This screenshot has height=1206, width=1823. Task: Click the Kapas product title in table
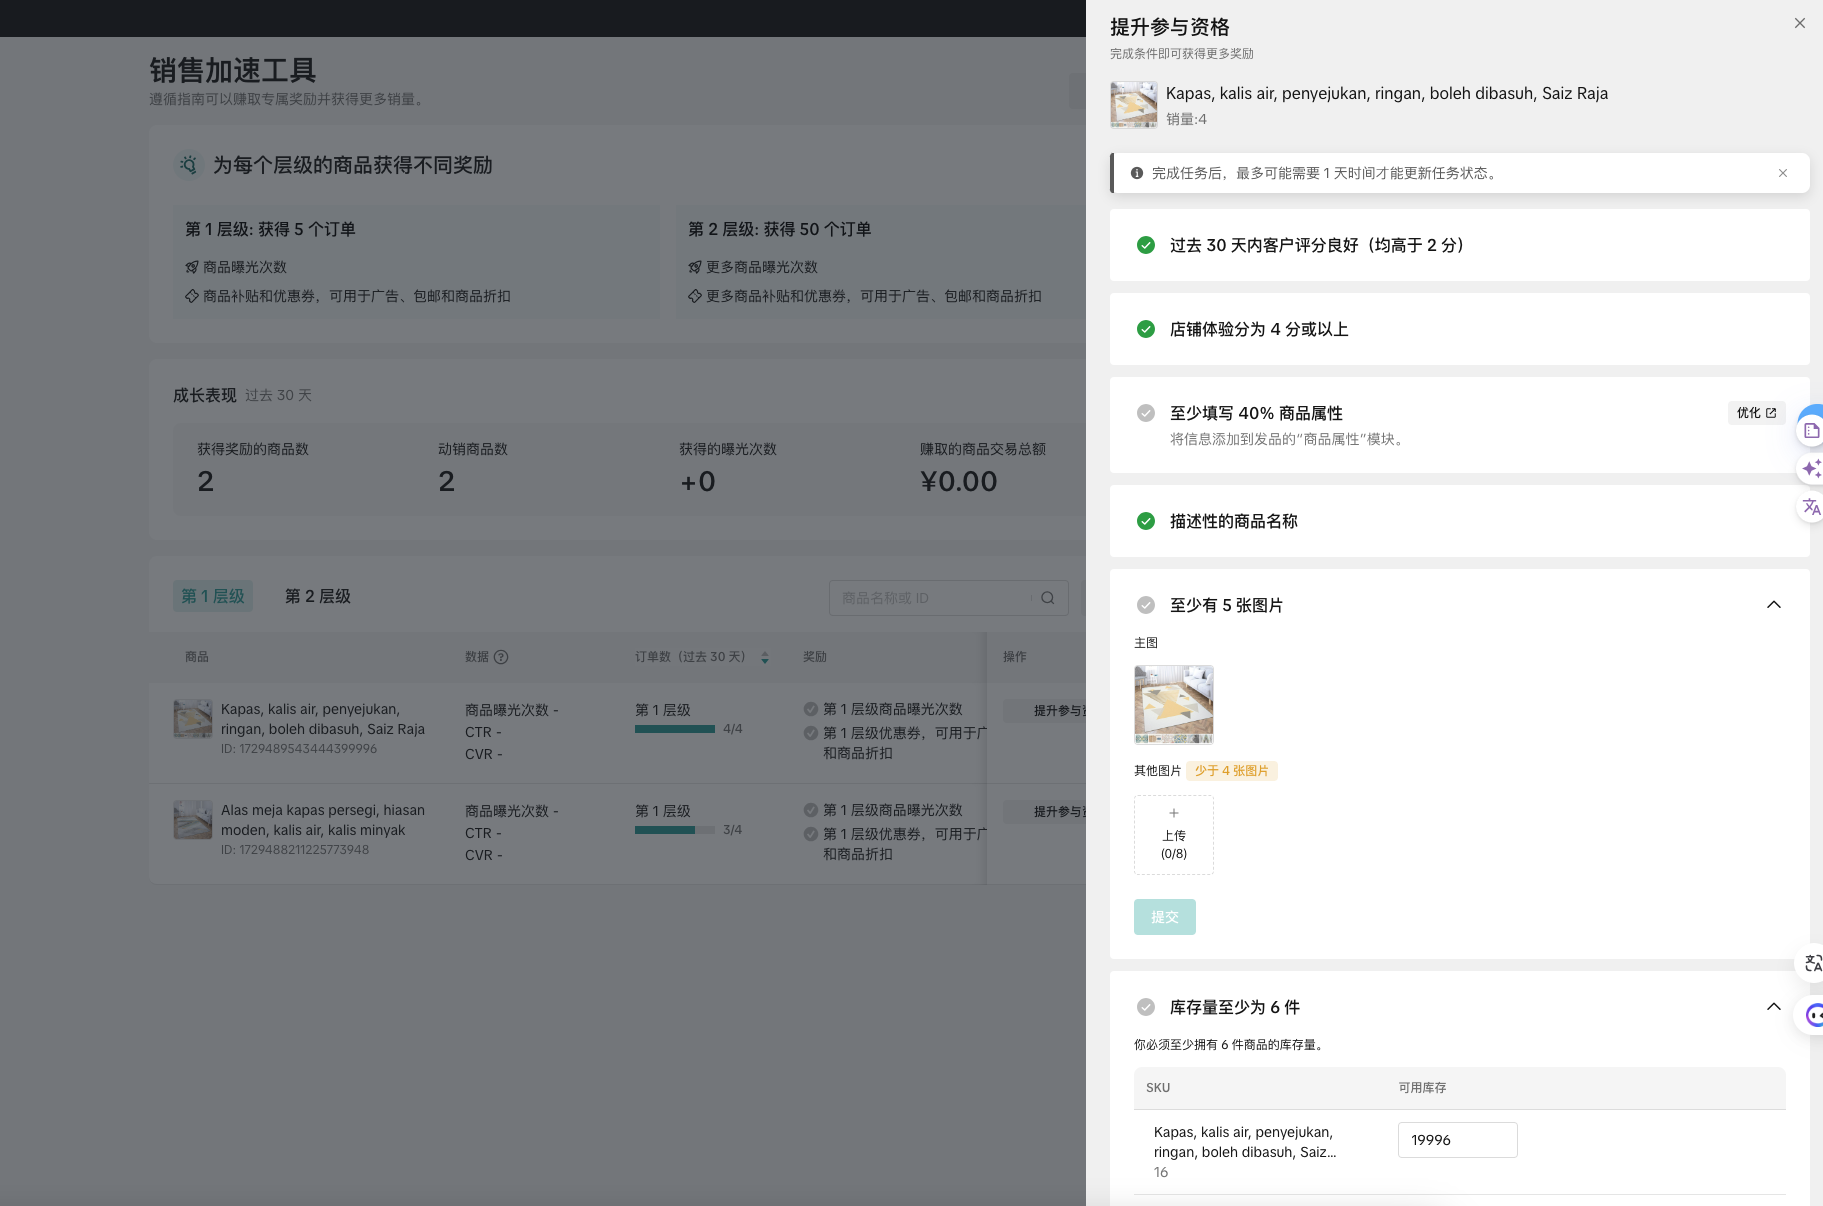pyautogui.click(x=323, y=719)
